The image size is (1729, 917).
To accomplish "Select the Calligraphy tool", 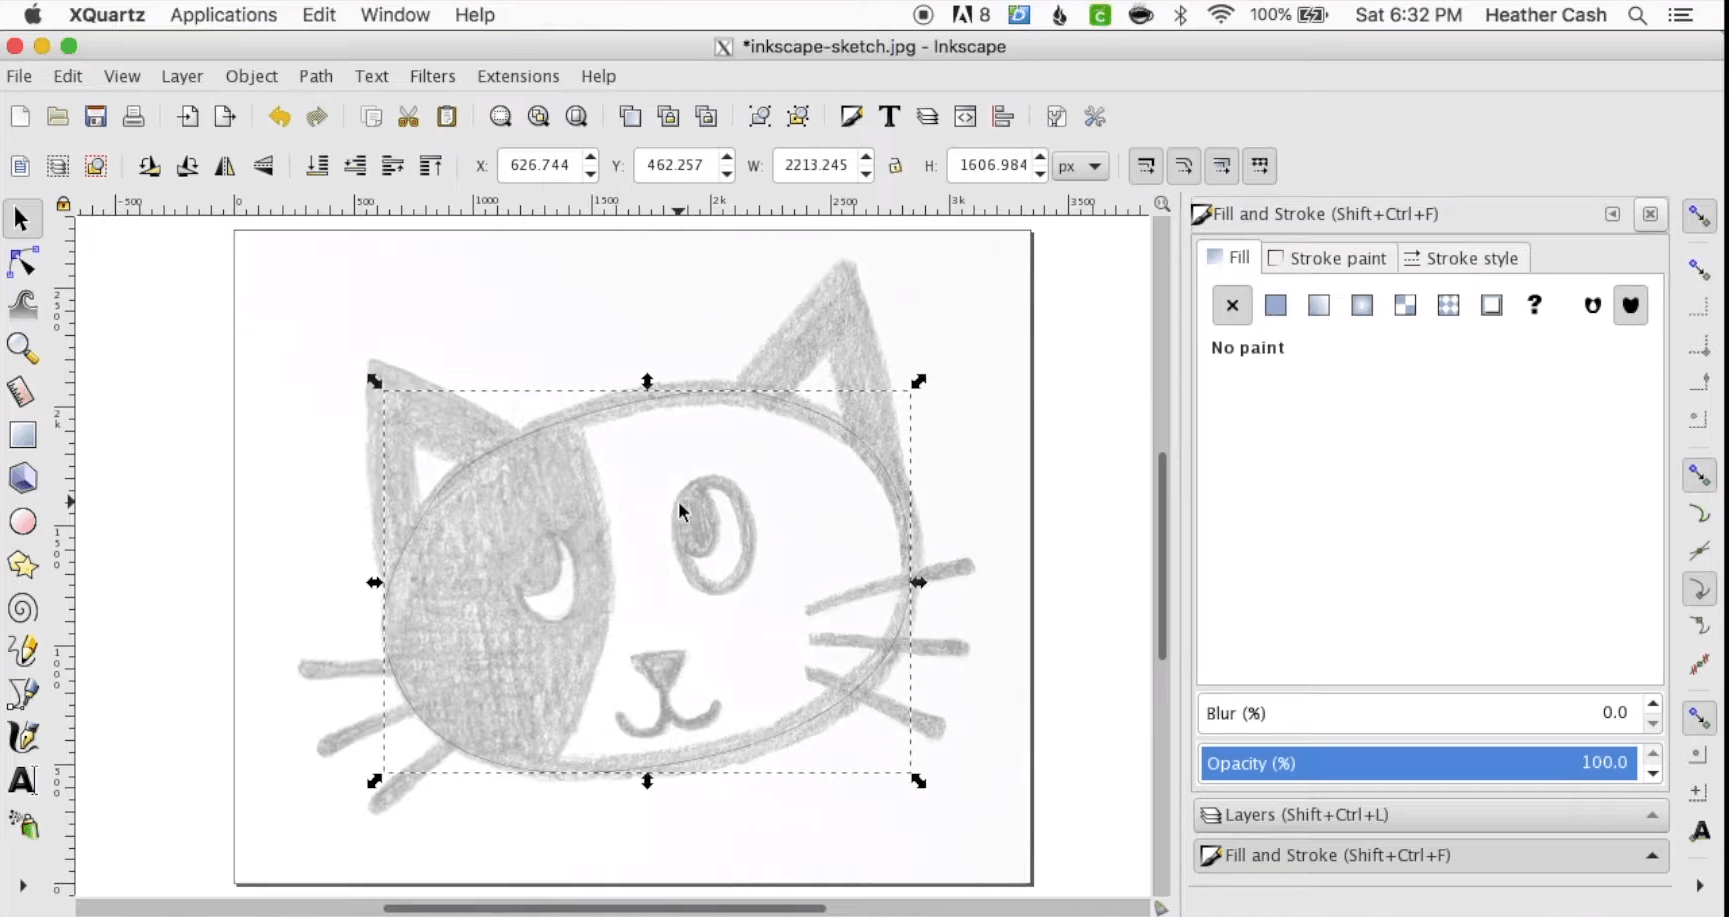I will [22, 737].
